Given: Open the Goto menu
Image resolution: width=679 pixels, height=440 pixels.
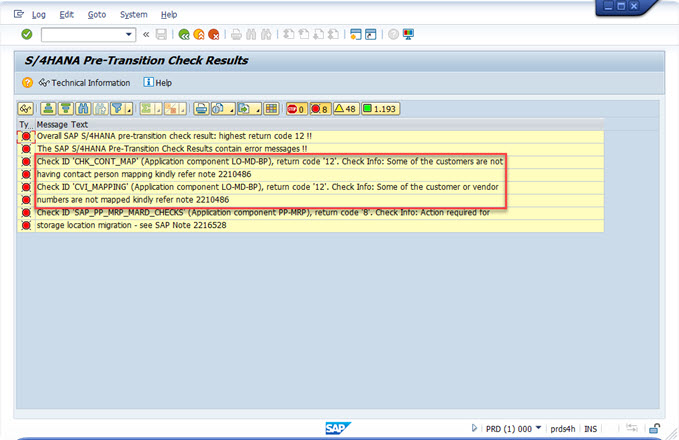Looking at the screenshot, I should click(x=97, y=15).
